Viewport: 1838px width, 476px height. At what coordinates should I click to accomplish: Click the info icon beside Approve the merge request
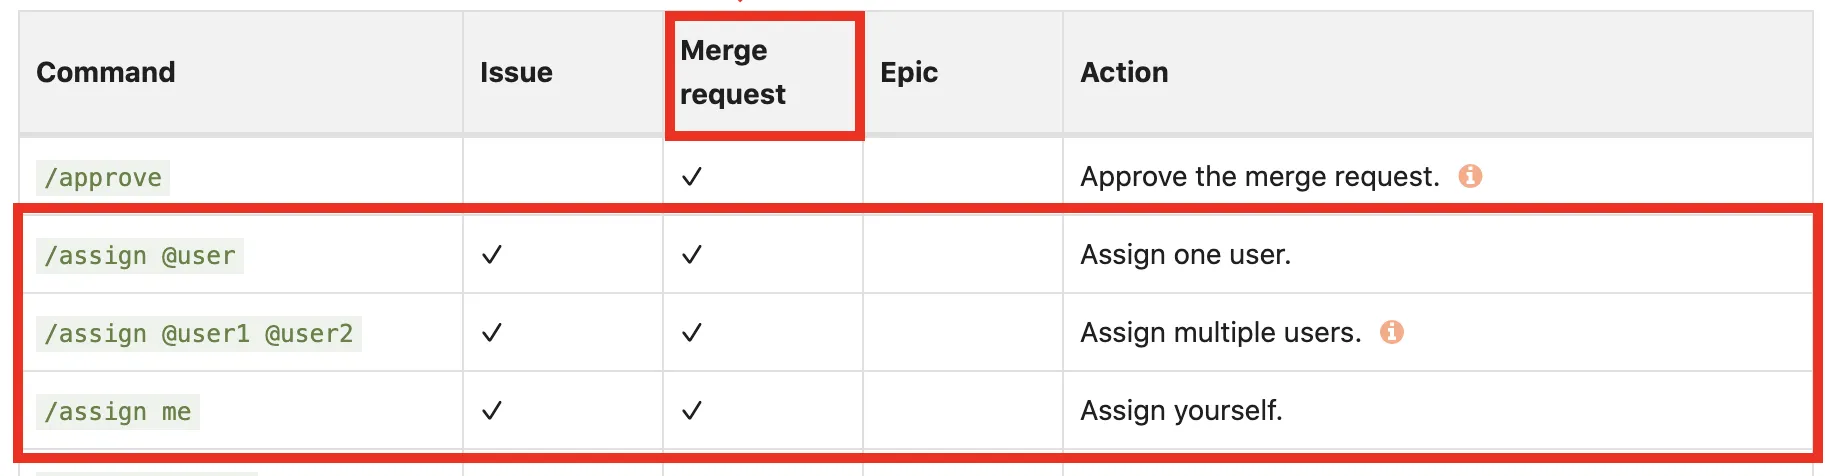pyautogui.click(x=1470, y=176)
